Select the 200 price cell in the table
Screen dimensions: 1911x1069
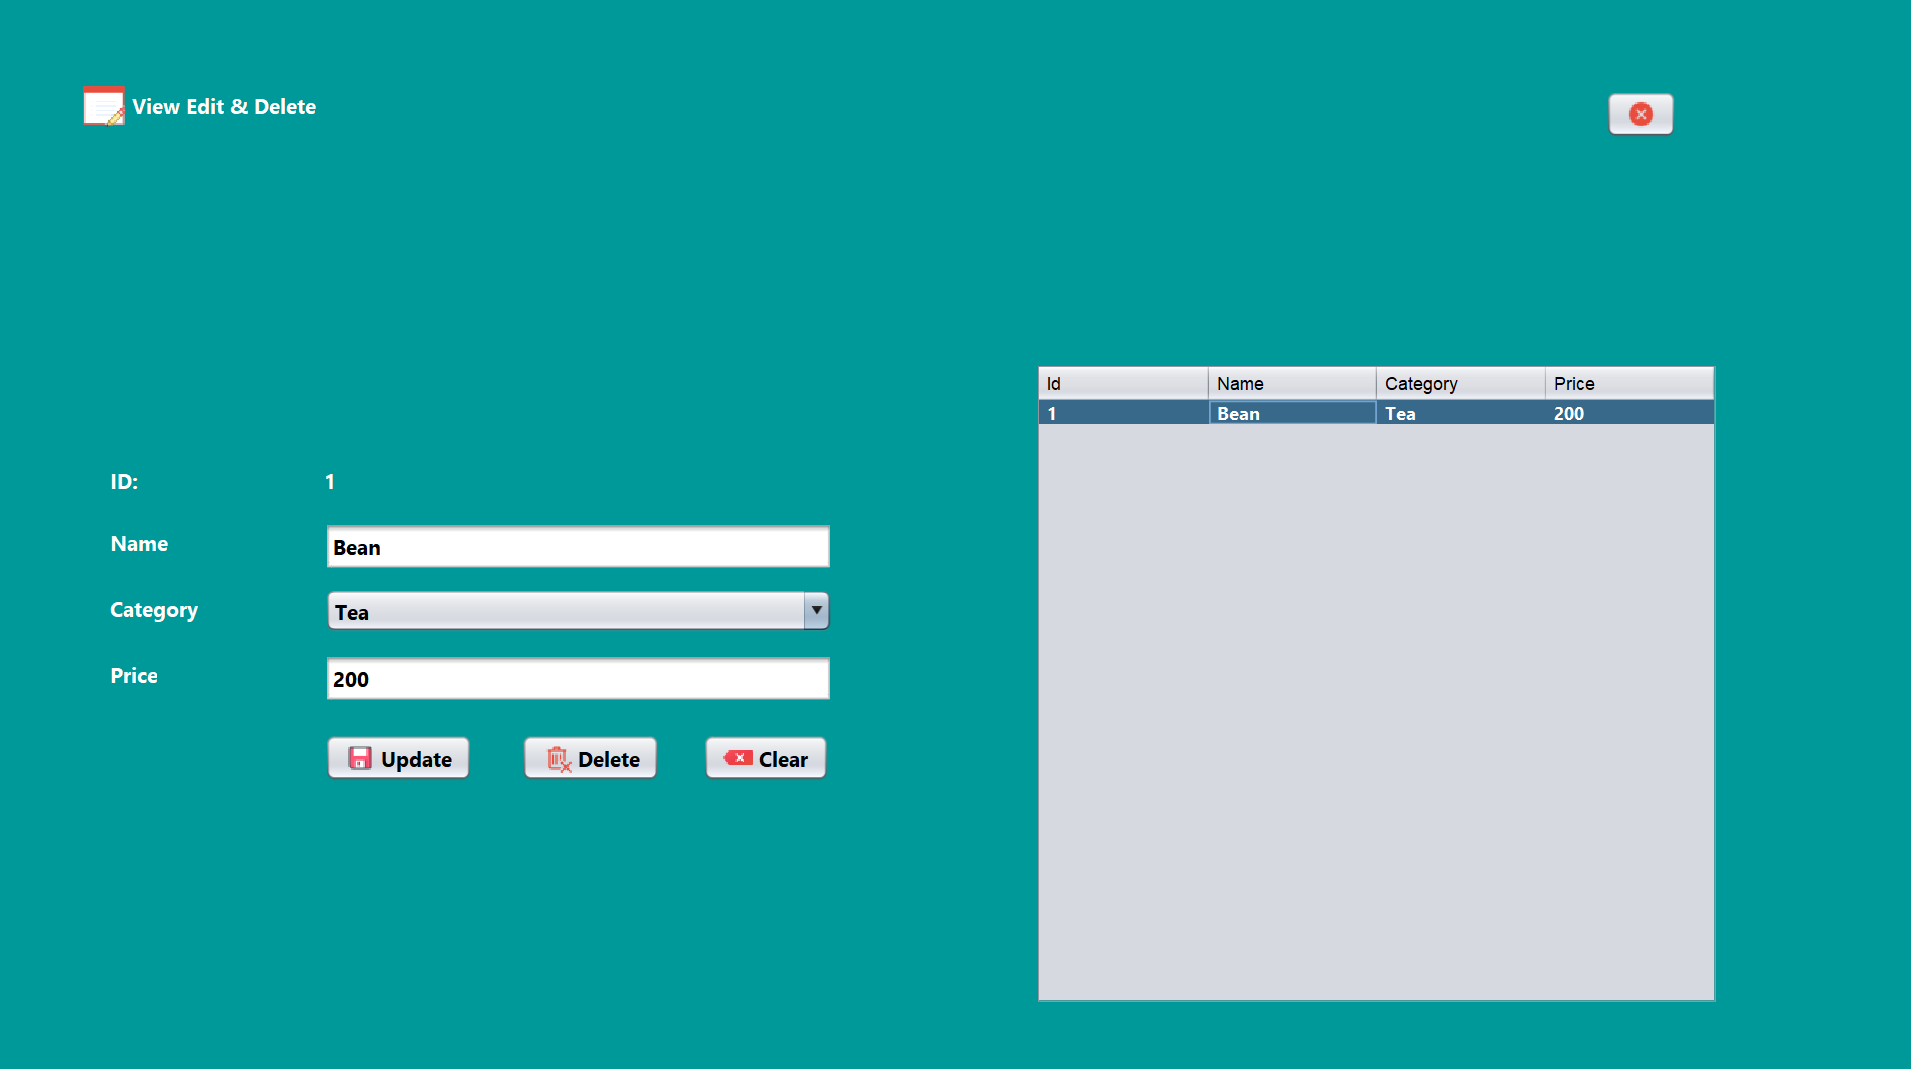coord(1628,412)
